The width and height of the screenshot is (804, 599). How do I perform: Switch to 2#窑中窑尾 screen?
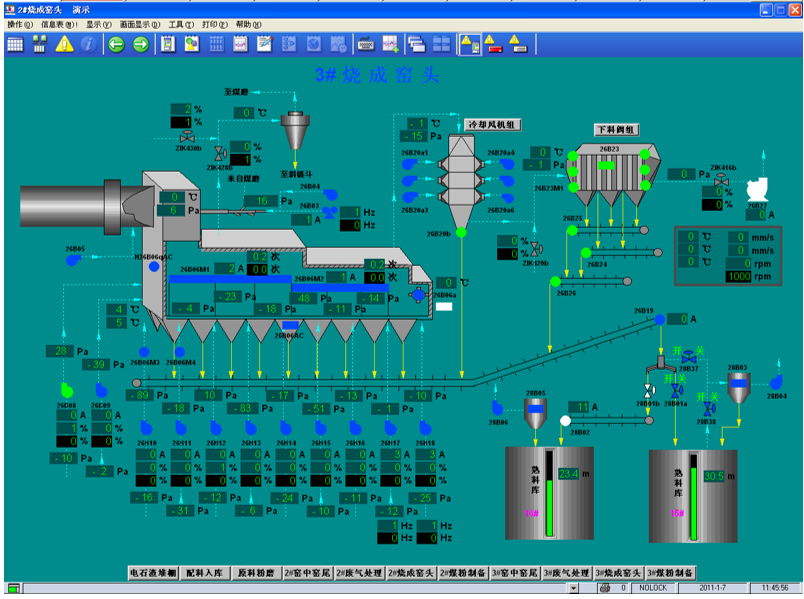click(308, 573)
